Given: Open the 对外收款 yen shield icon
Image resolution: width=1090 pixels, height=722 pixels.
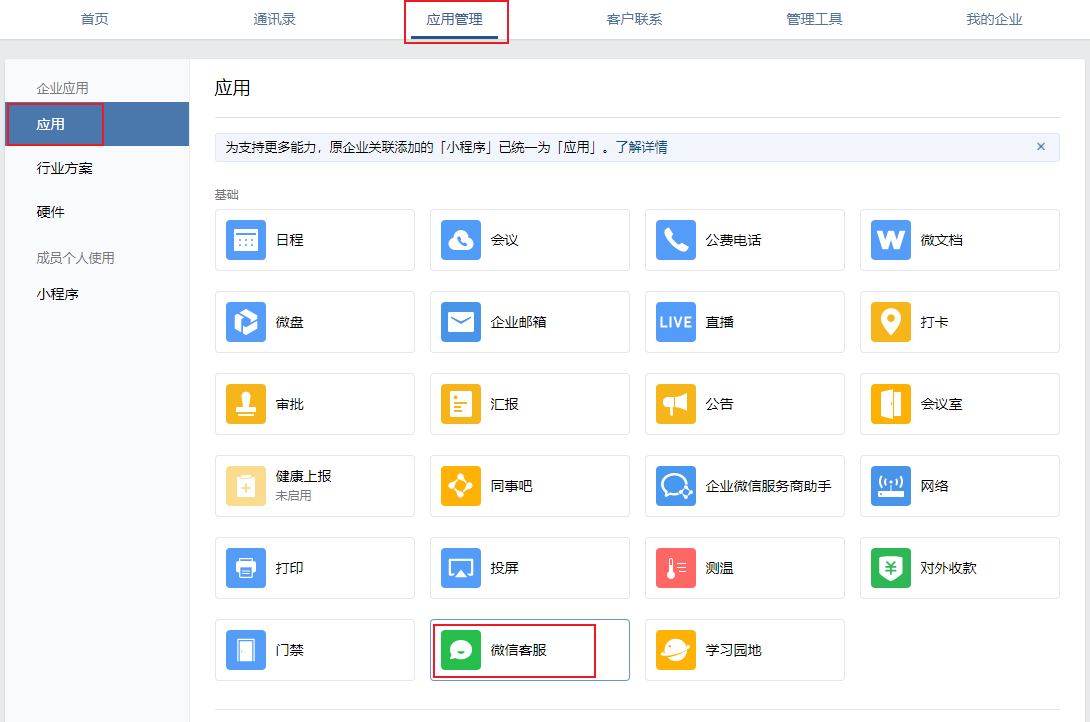Looking at the screenshot, I should point(890,568).
